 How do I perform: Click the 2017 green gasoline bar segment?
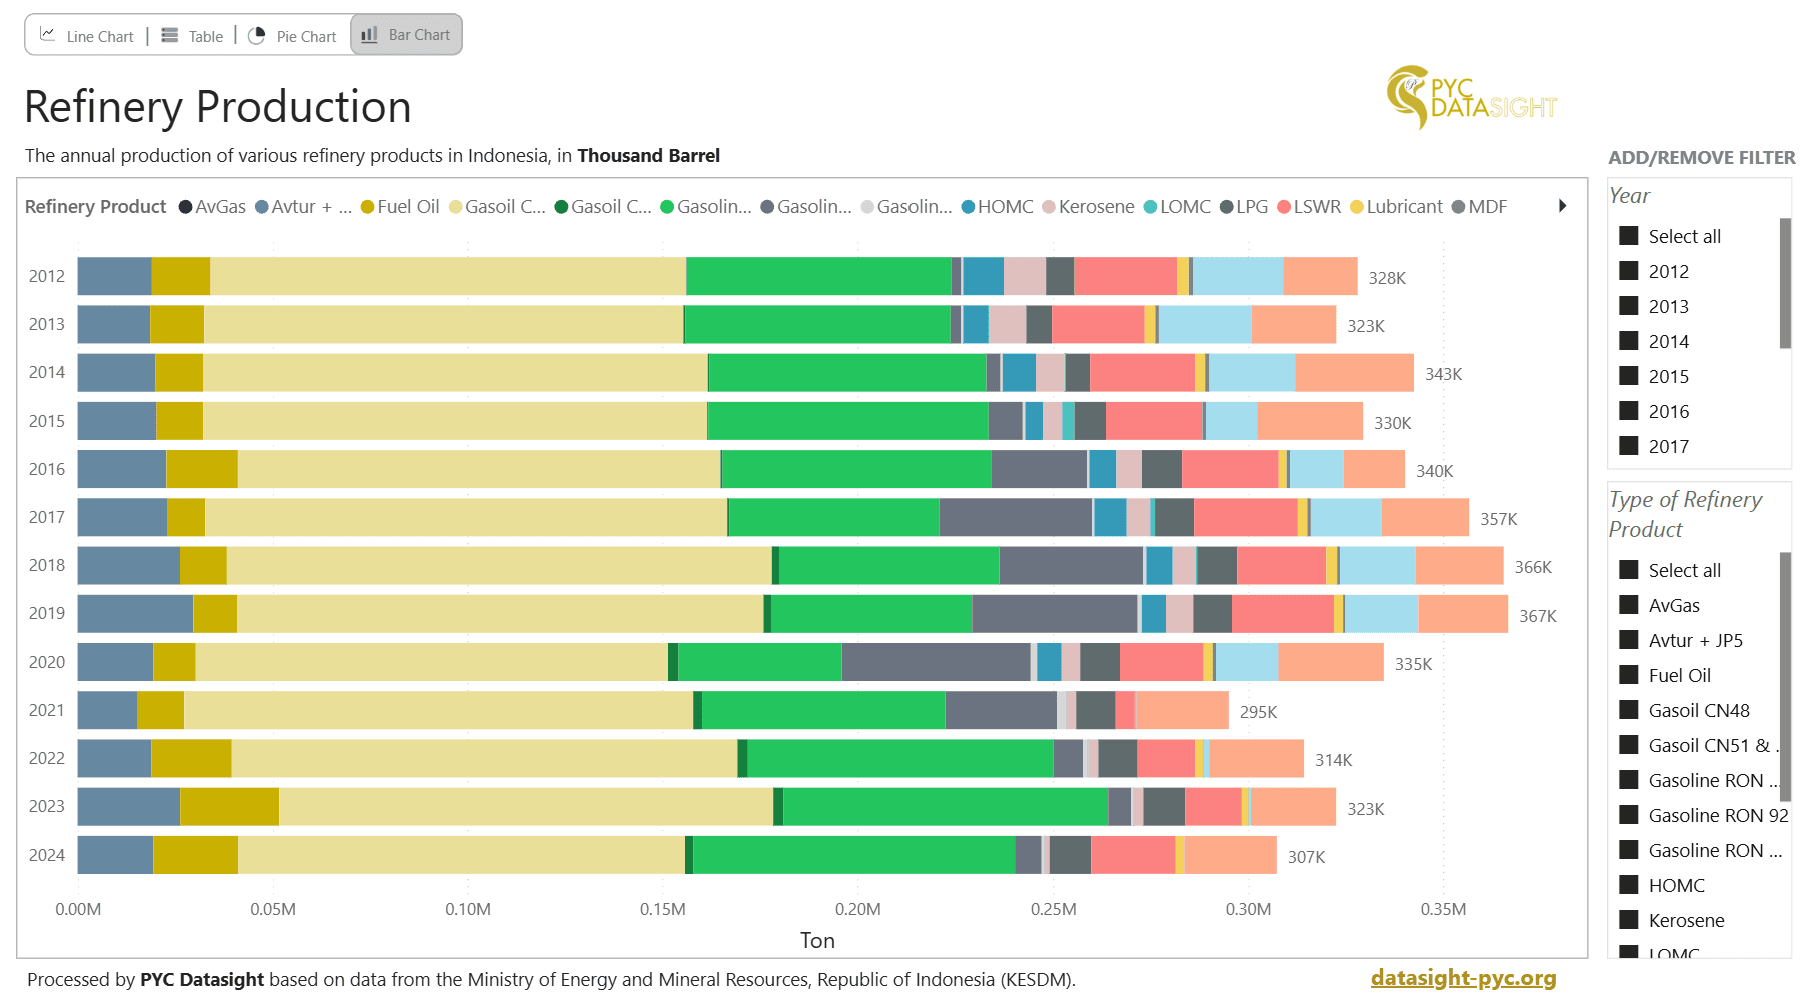[x=834, y=517]
